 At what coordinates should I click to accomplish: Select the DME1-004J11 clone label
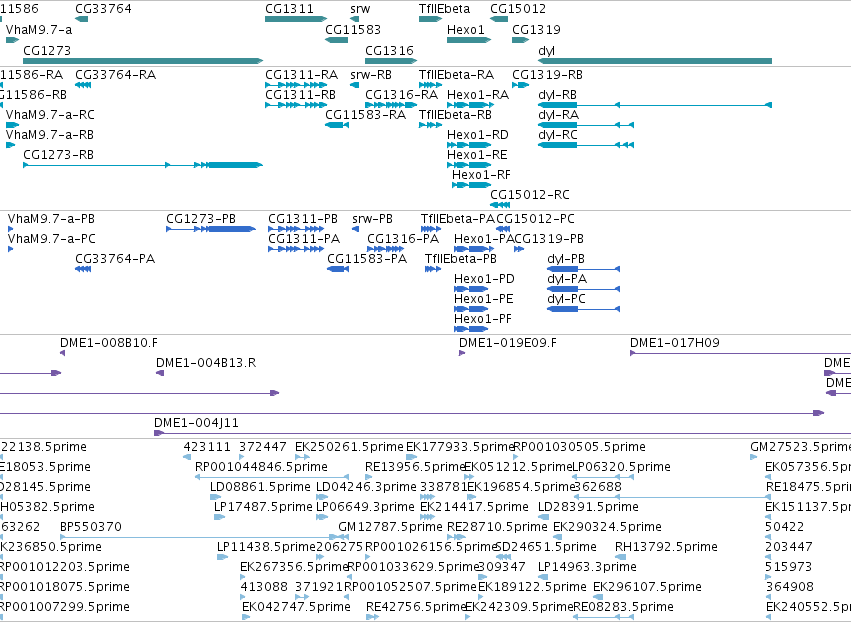(196, 422)
